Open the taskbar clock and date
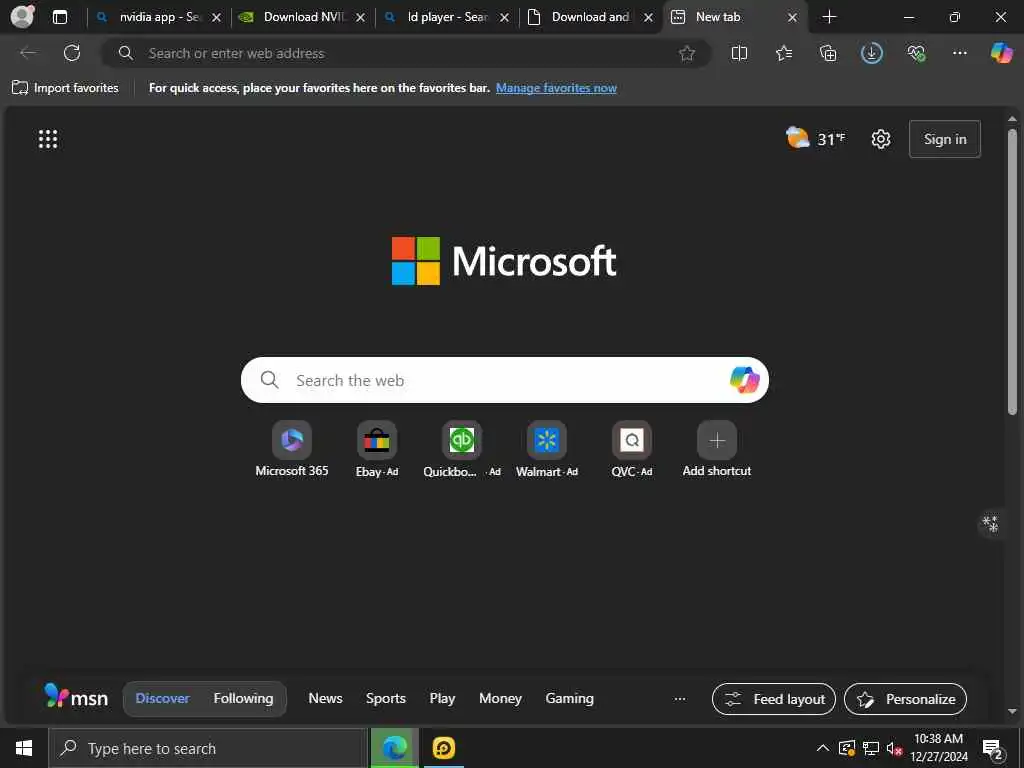Viewport: 1024px width, 768px height. (x=938, y=748)
